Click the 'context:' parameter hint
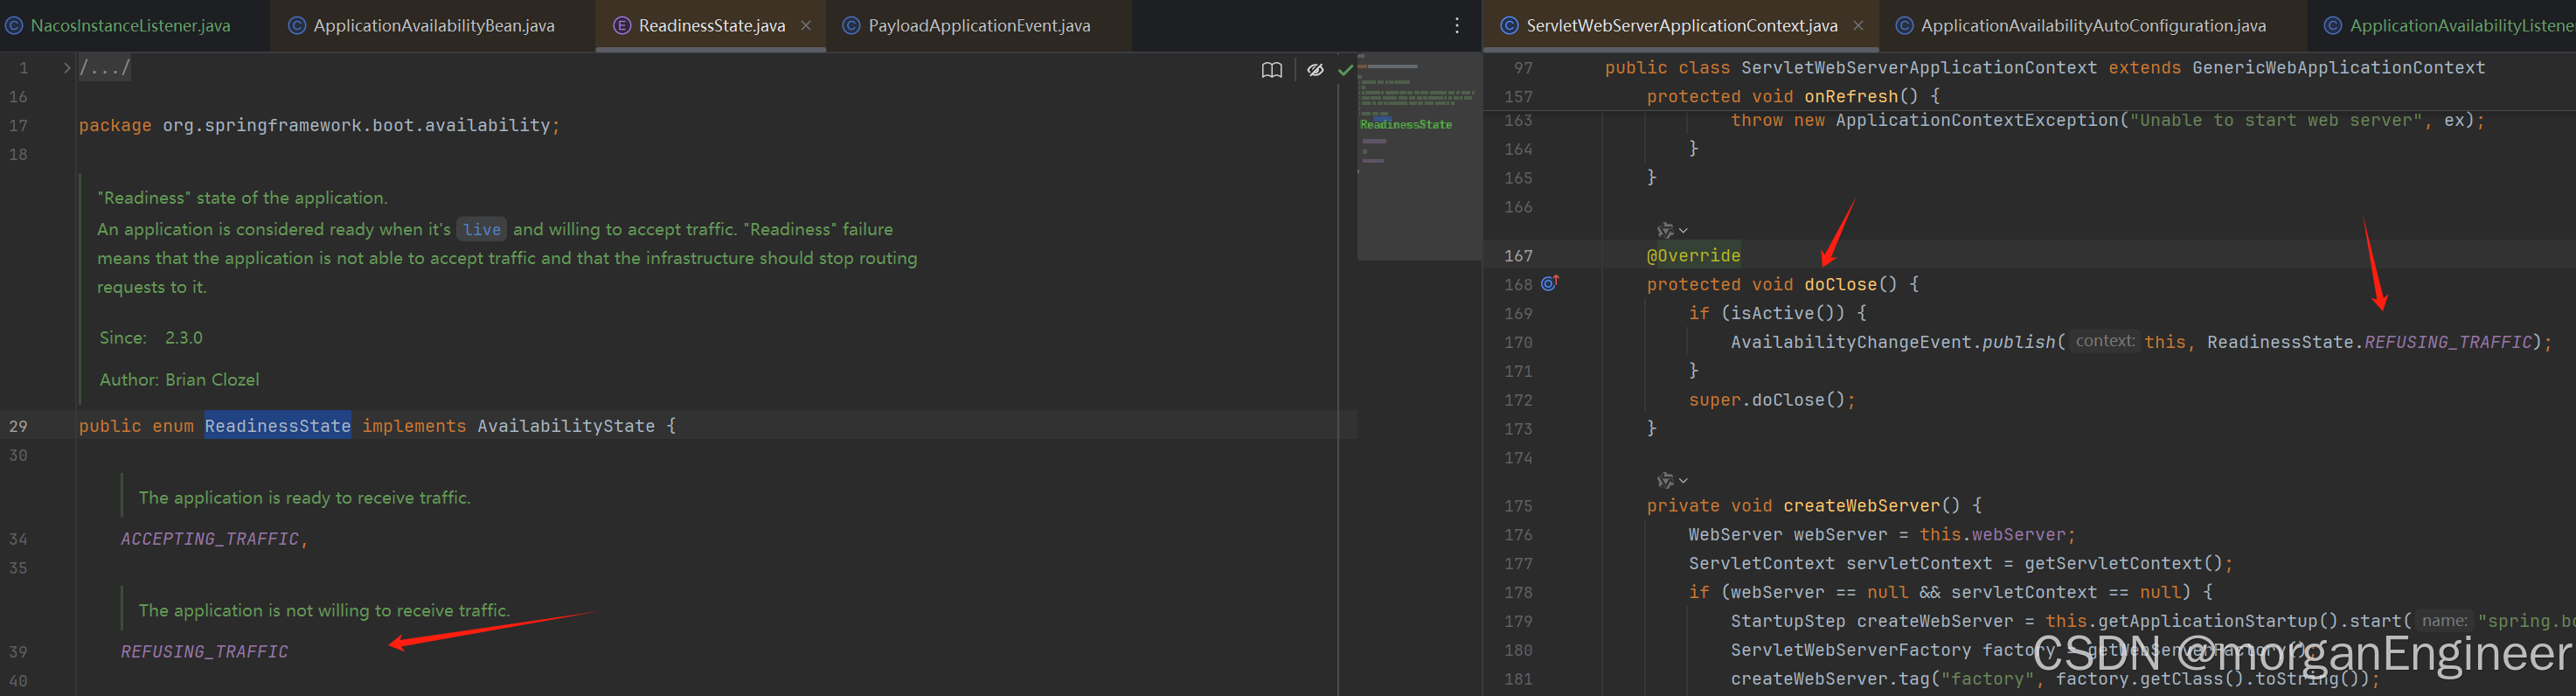 pyautogui.click(x=2104, y=342)
